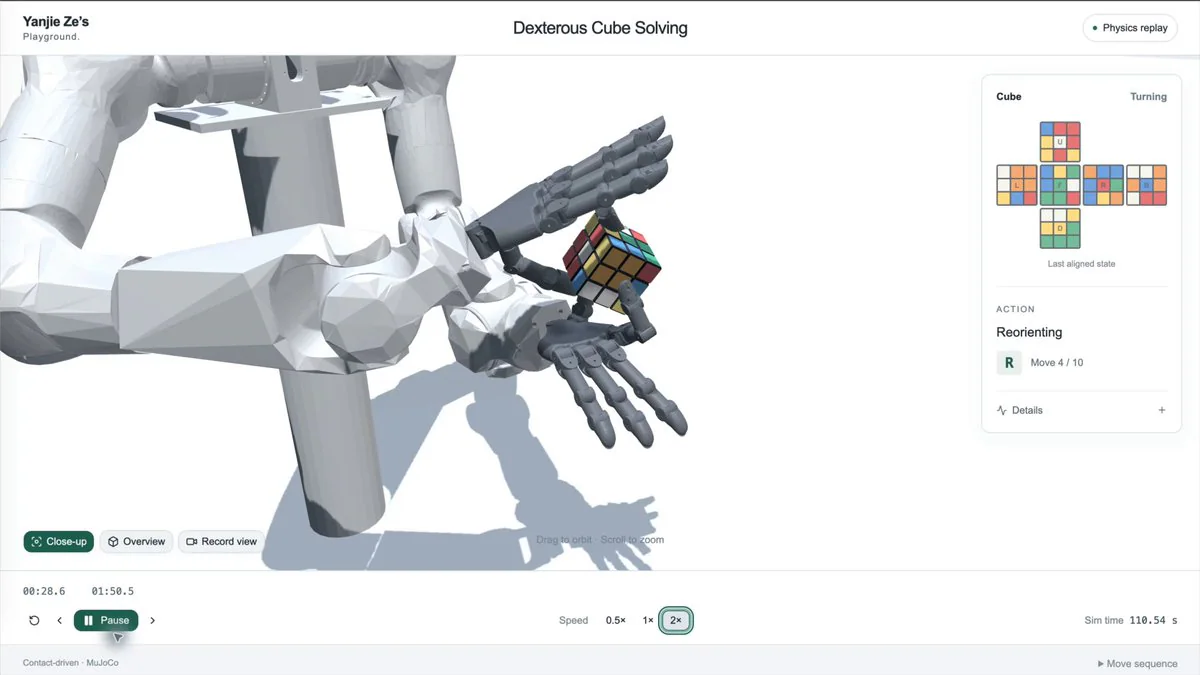Image resolution: width=1200 pixels, height=675 pixels.
Task: Activate the Record view camera
Action: point(221,541)
